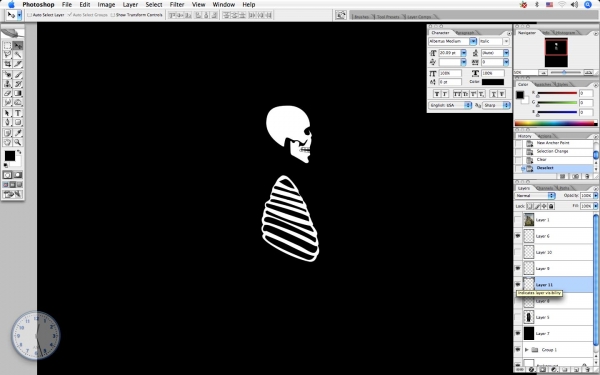Select the Hand tool
Image resolution: width=600 pixels, height=375 pixels.
(7, 142)
